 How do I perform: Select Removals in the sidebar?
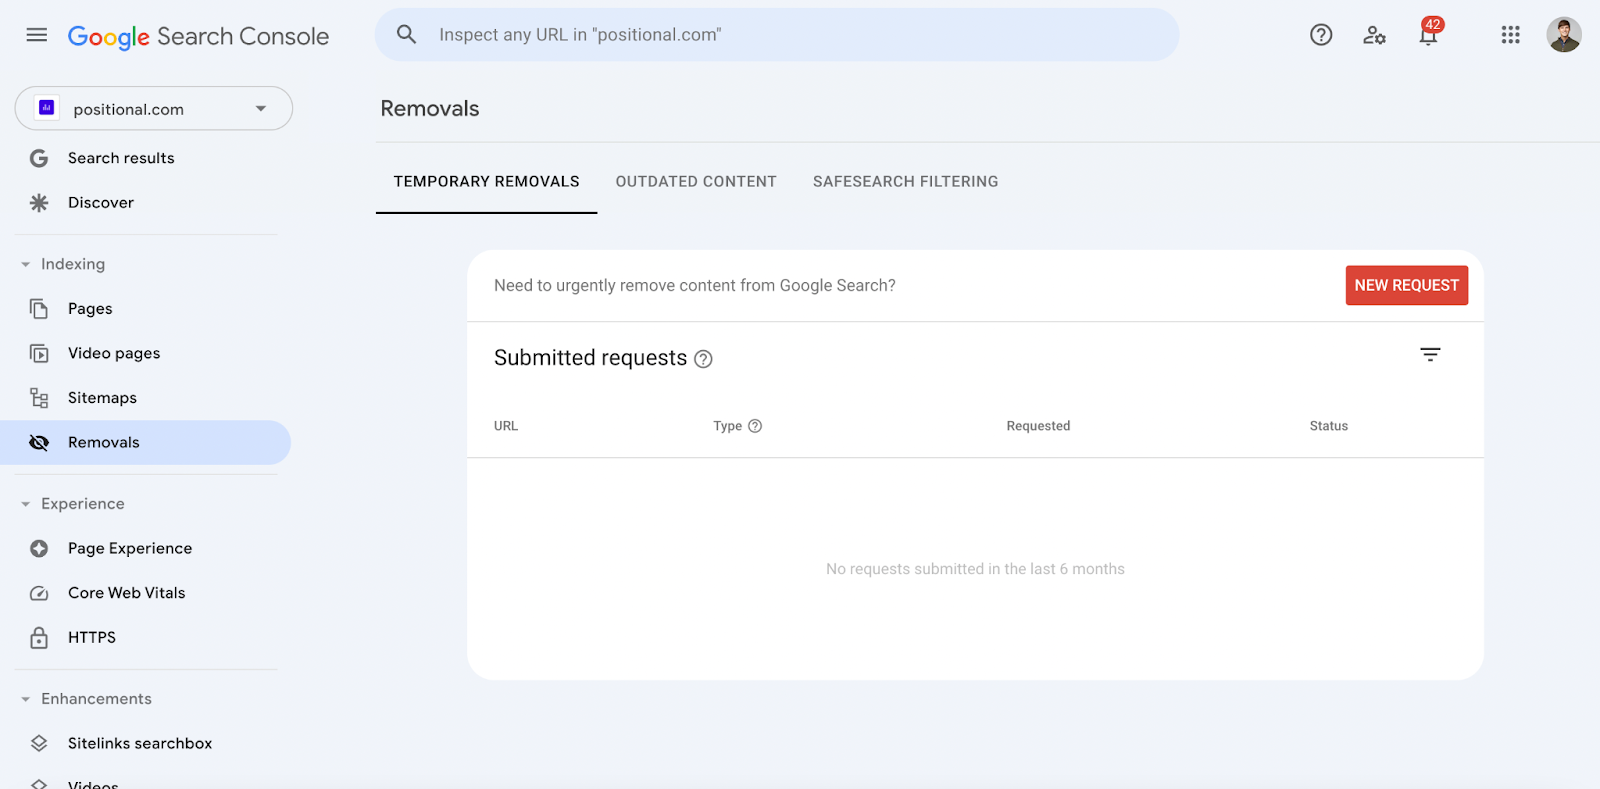click(x=145, y=442)
